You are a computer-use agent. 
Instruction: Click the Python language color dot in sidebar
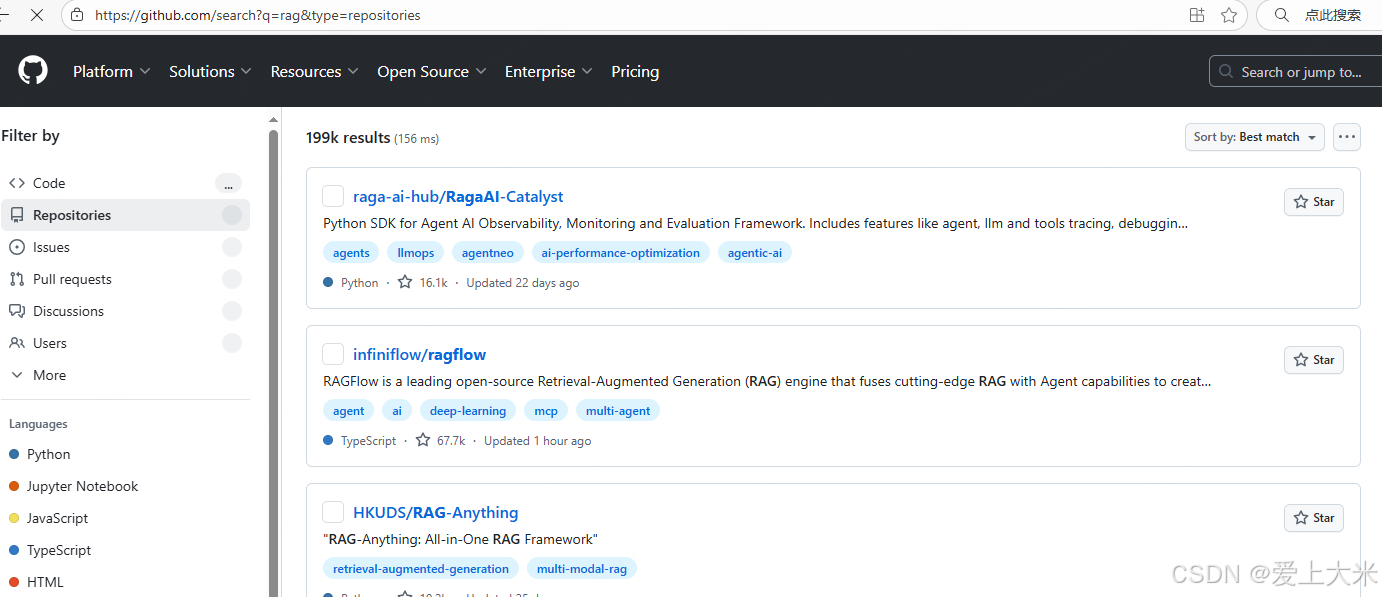[14, 454]
